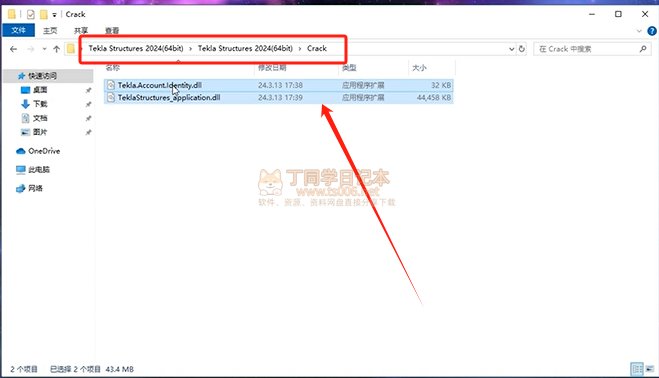
Task: Open 文档 (Documents) in sidebar
Action: pyautogui.click(x=40, y=118)
